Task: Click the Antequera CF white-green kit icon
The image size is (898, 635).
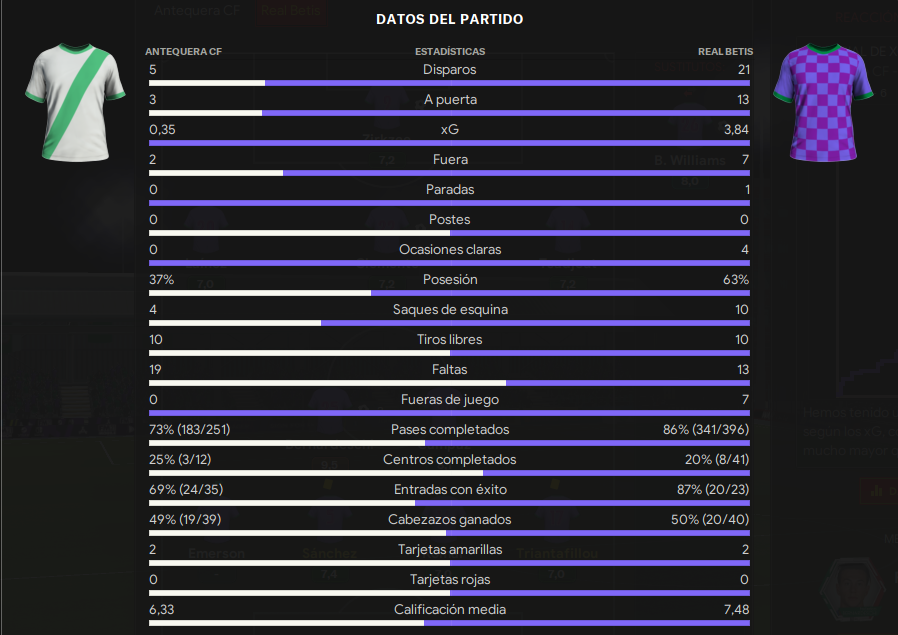Action: 75,102
